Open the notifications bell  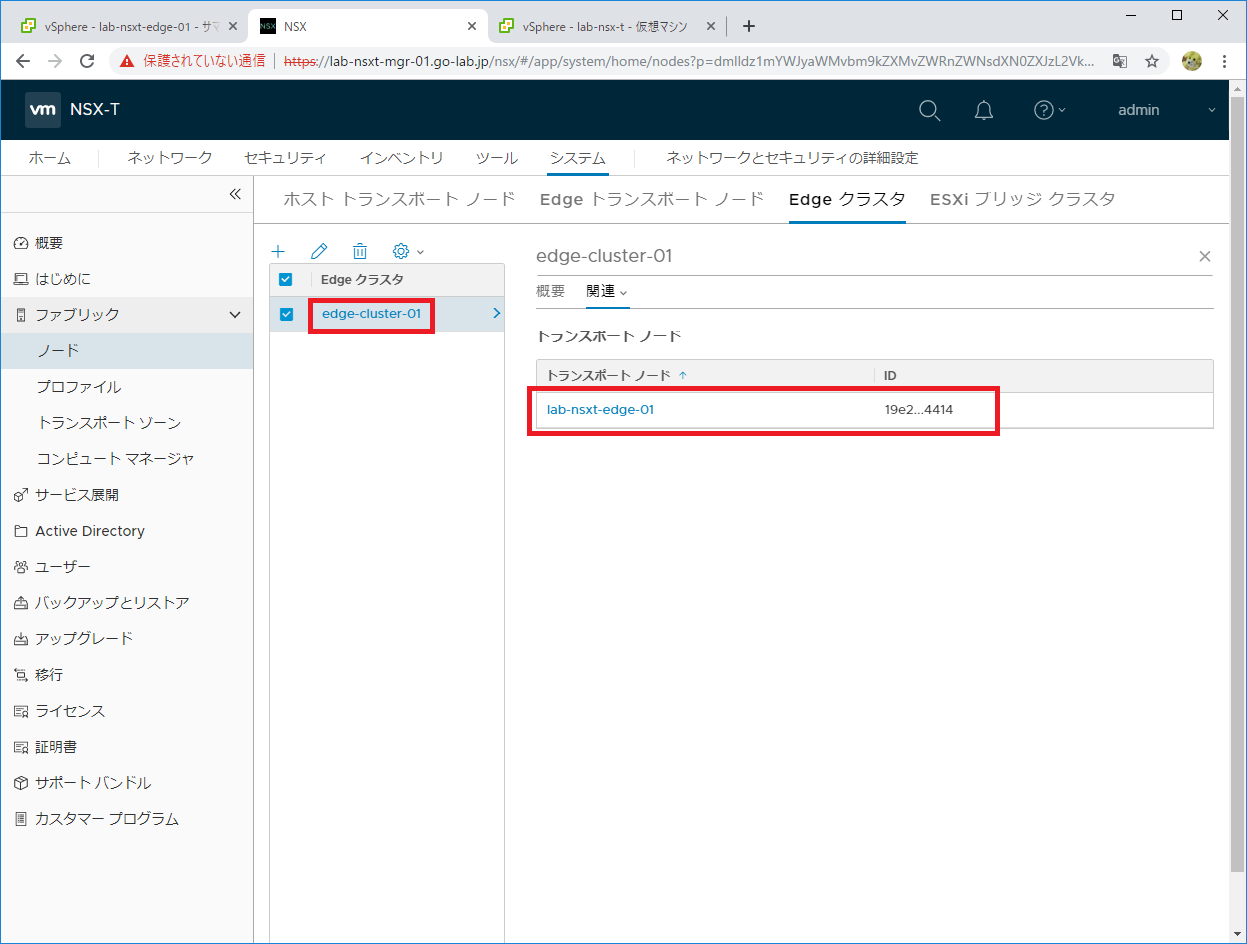[984, 110]
